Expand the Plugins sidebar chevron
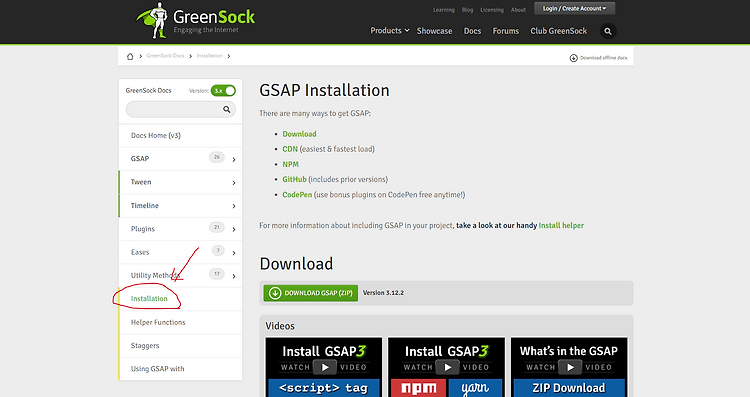 [234, 229]
